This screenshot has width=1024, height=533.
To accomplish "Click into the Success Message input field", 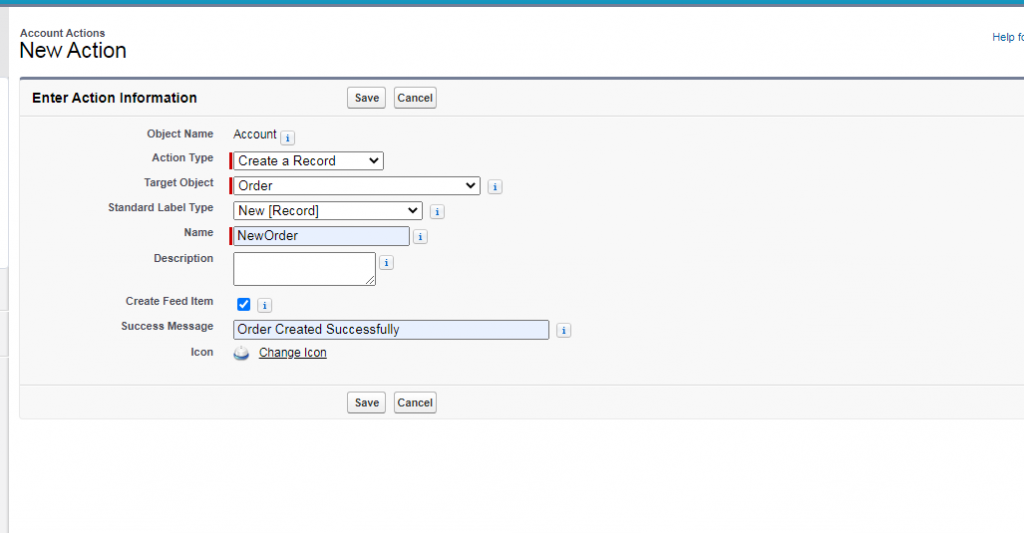I will [x=391, y=330].
